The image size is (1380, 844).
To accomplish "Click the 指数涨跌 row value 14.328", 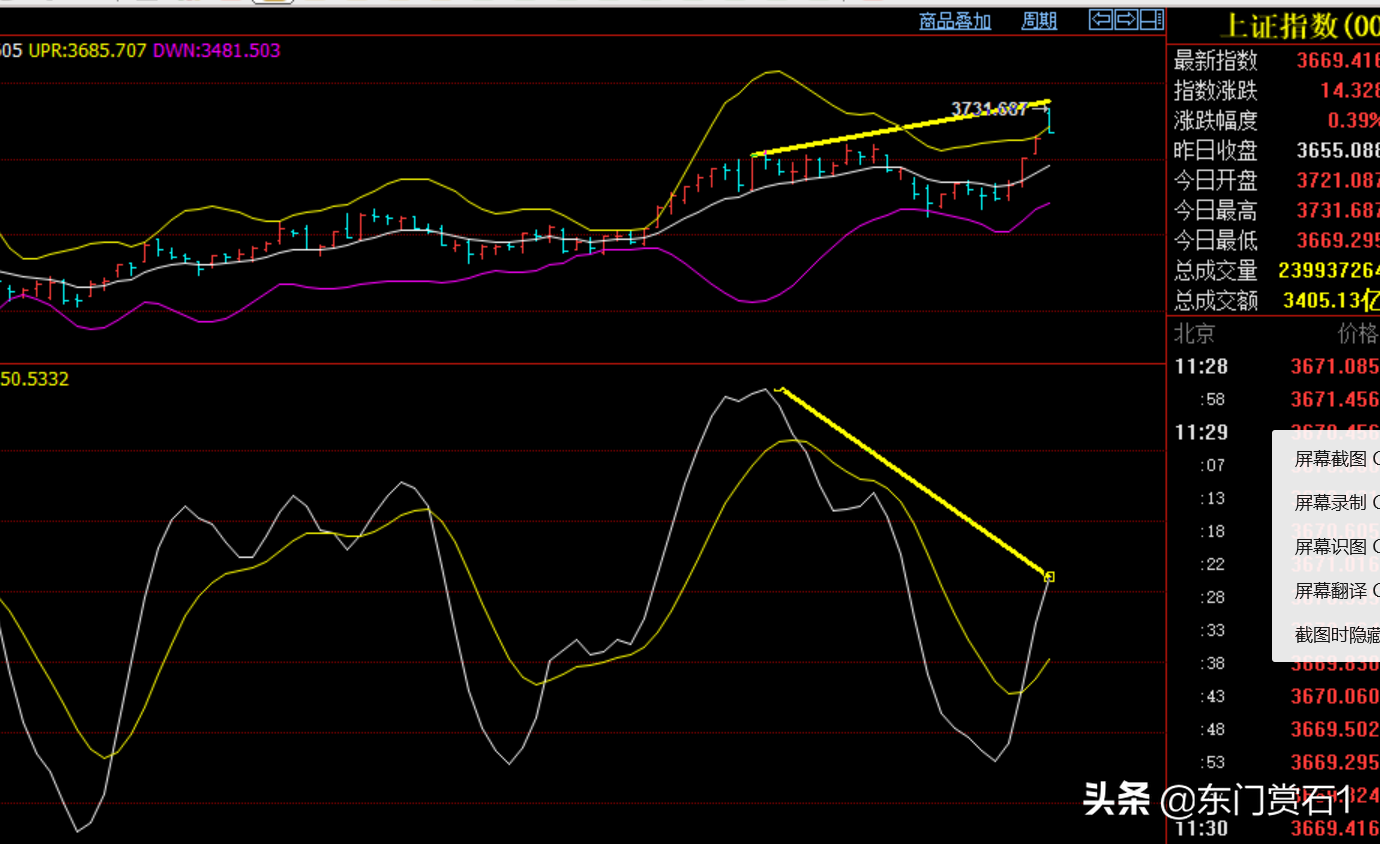I will pos(1349,90).
